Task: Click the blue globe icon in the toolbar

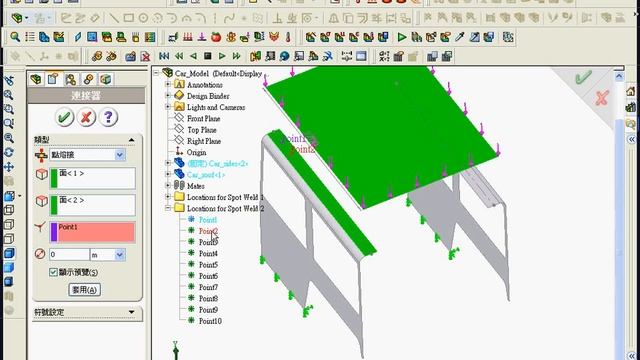Action: (284, 56)
